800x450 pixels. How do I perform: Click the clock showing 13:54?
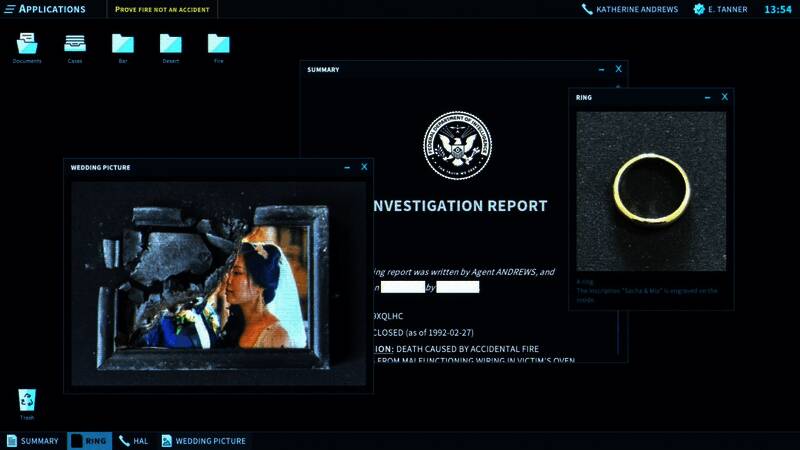click(x=777, y=9)
